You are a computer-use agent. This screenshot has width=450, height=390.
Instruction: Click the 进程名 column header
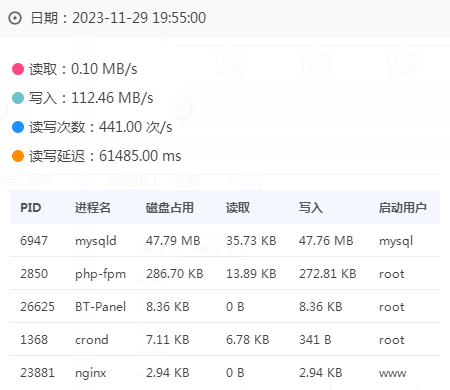point(93,208)
